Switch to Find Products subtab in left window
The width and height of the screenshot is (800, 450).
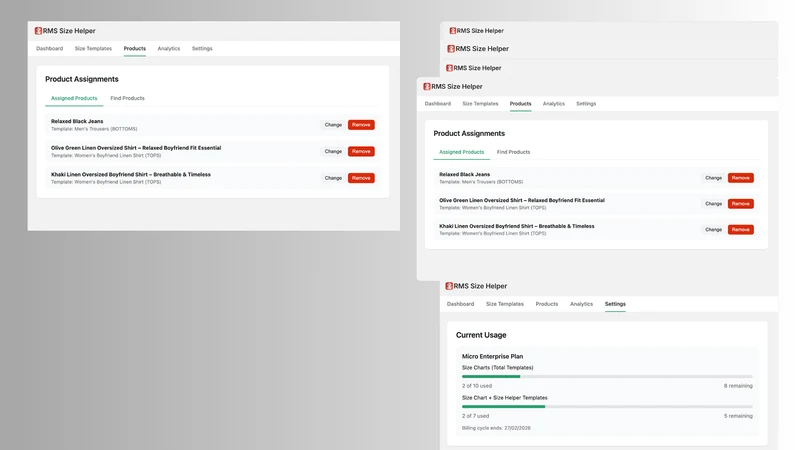(128, 98)
